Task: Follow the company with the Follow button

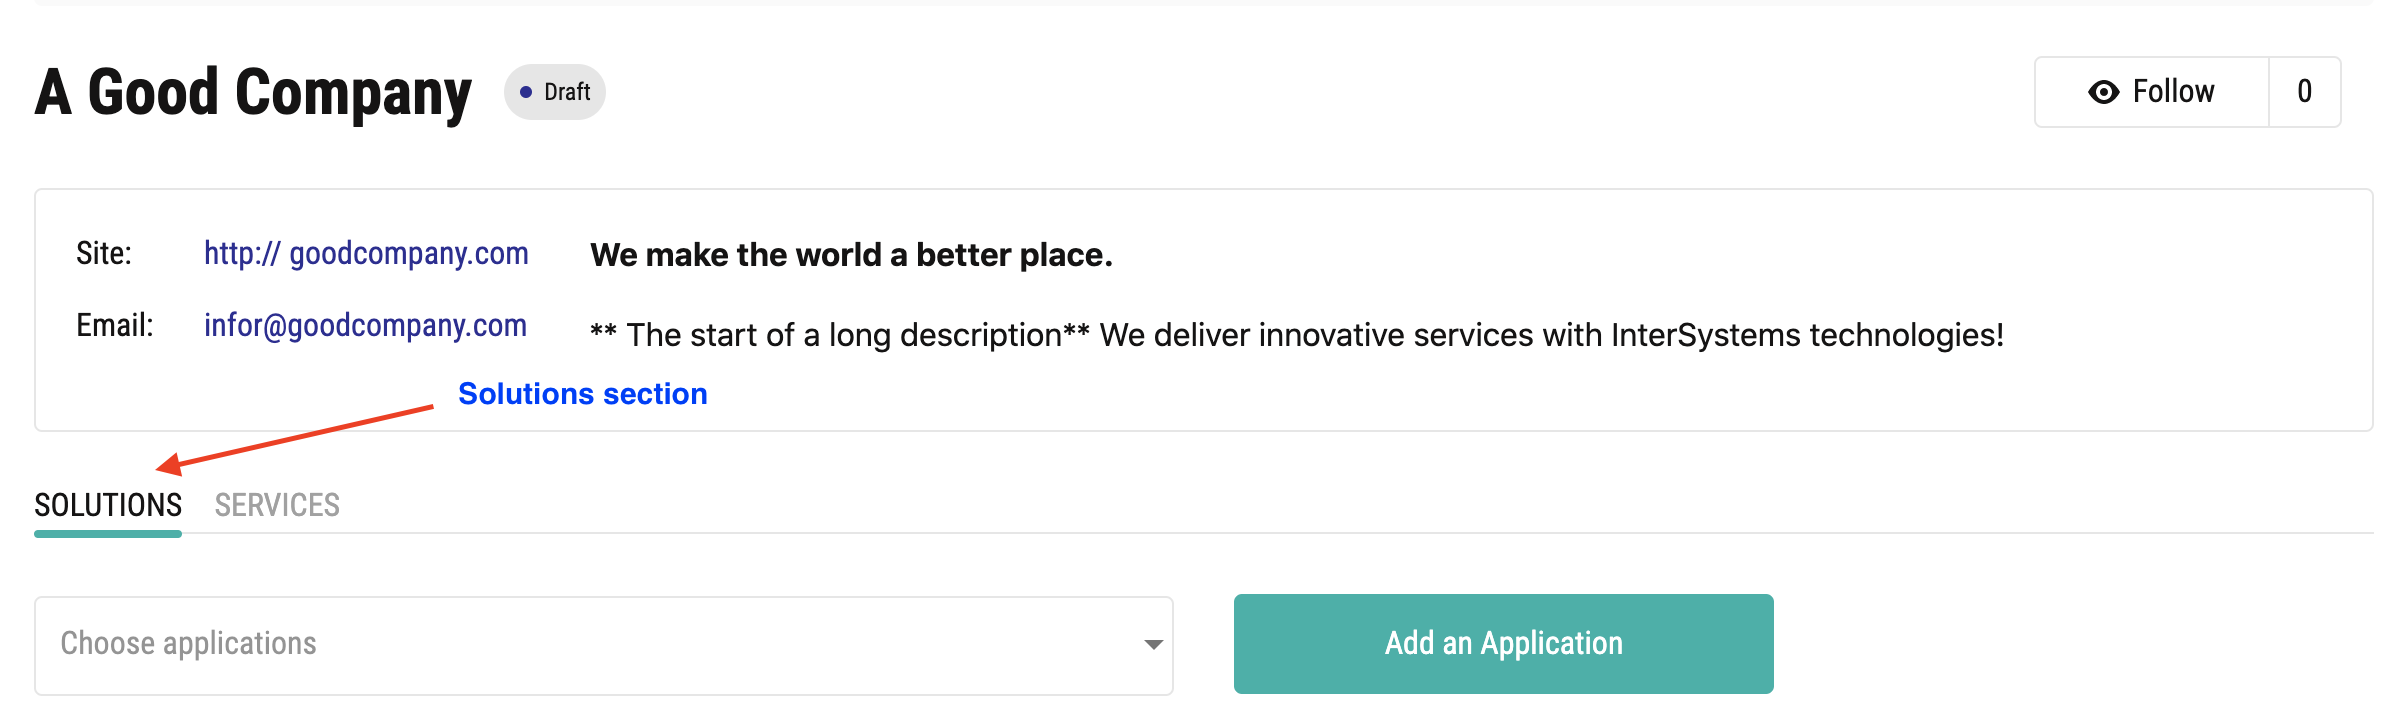Action: 2152,92
